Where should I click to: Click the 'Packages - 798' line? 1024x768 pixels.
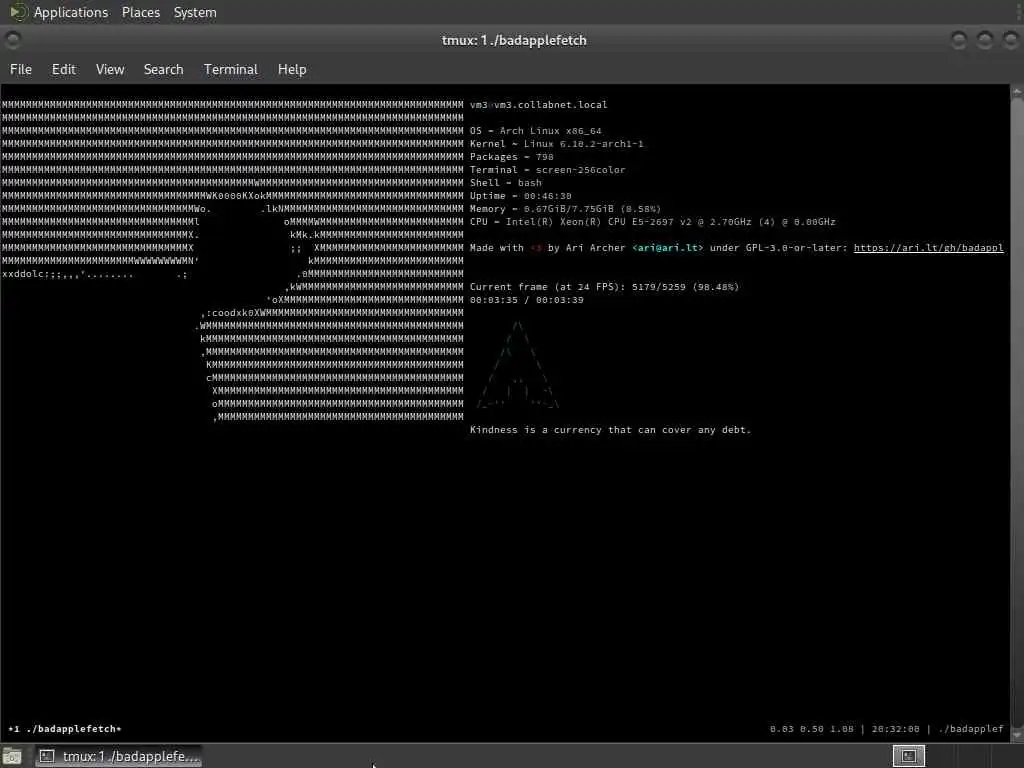[x=511, y=157]
